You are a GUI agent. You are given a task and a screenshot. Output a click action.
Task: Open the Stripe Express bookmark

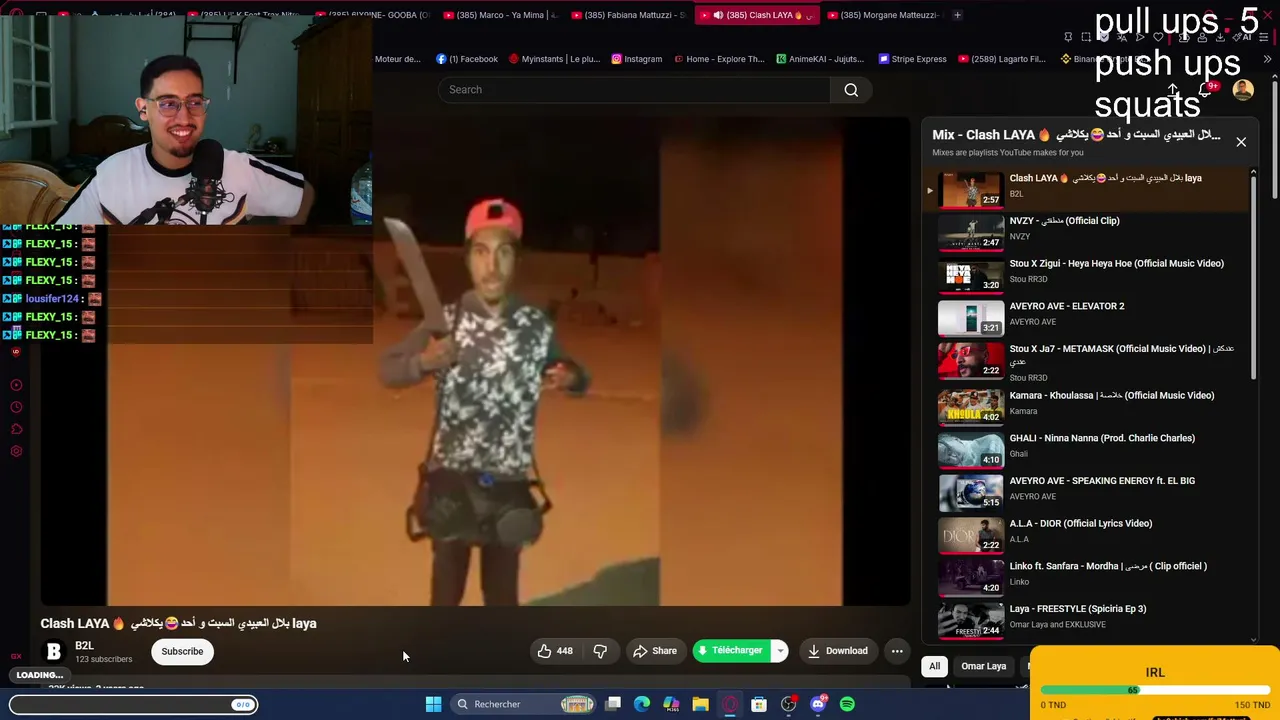[912, 59]
